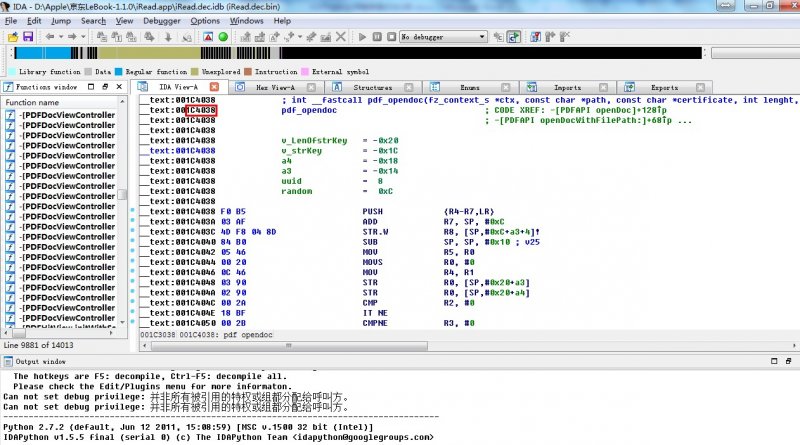Click the random variable definition line
800x445 pixels.
[x=337, y=191]
